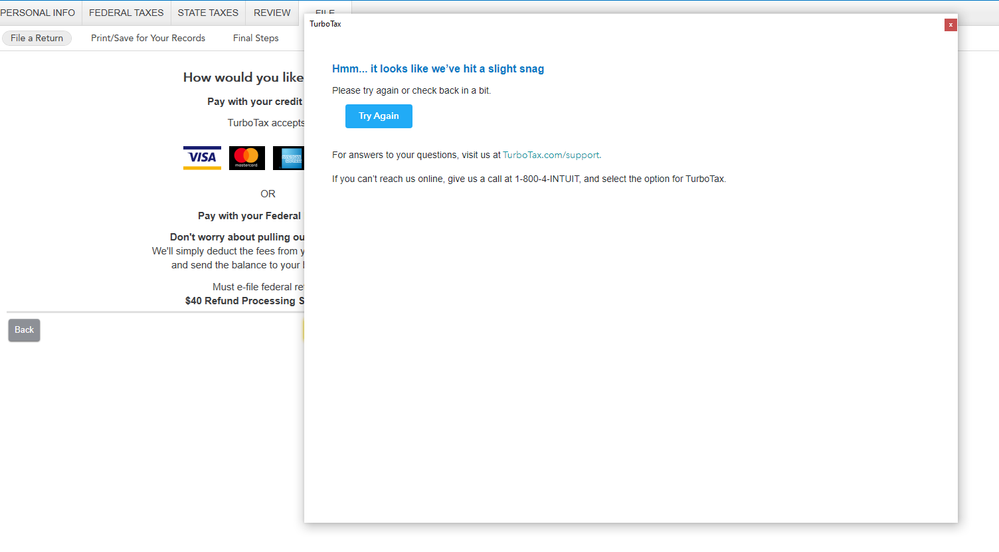Click the 'Must e-file federal' note
This screenshot has height=552, width=999.
pyautogui.click(x=258, y=287)
